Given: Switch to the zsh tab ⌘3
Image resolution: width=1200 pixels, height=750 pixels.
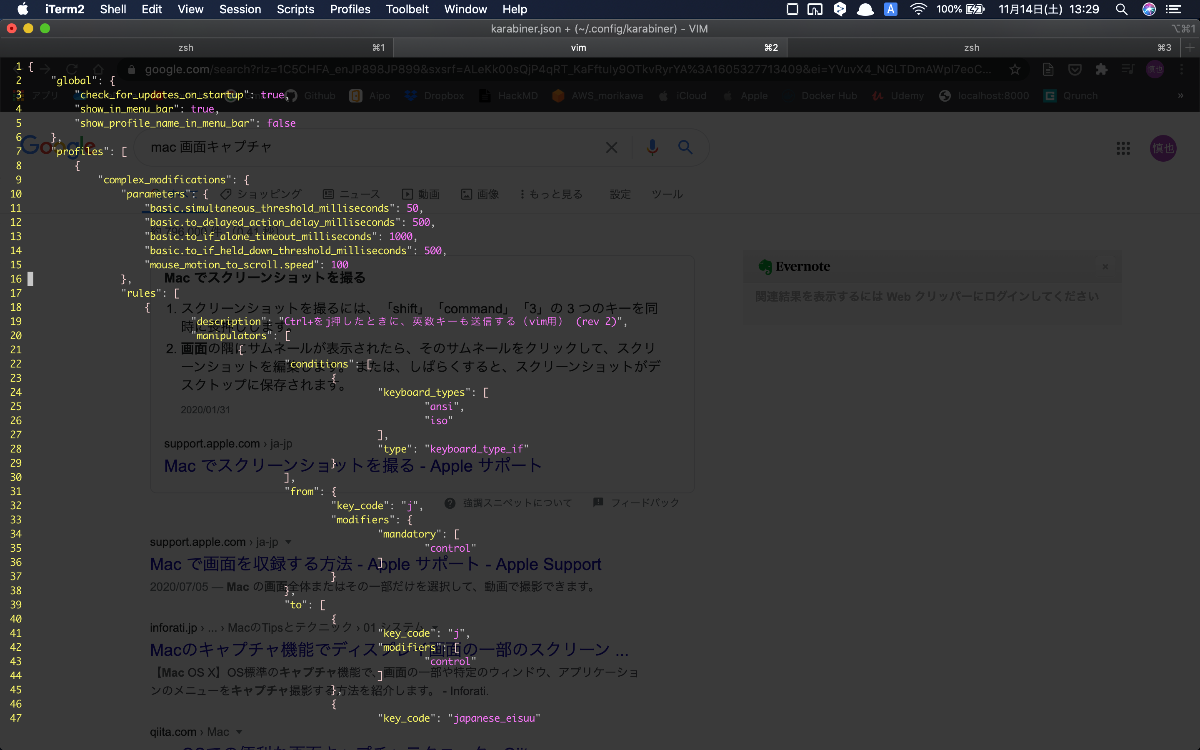Looking at the screenshot, I should coord(982,48).
